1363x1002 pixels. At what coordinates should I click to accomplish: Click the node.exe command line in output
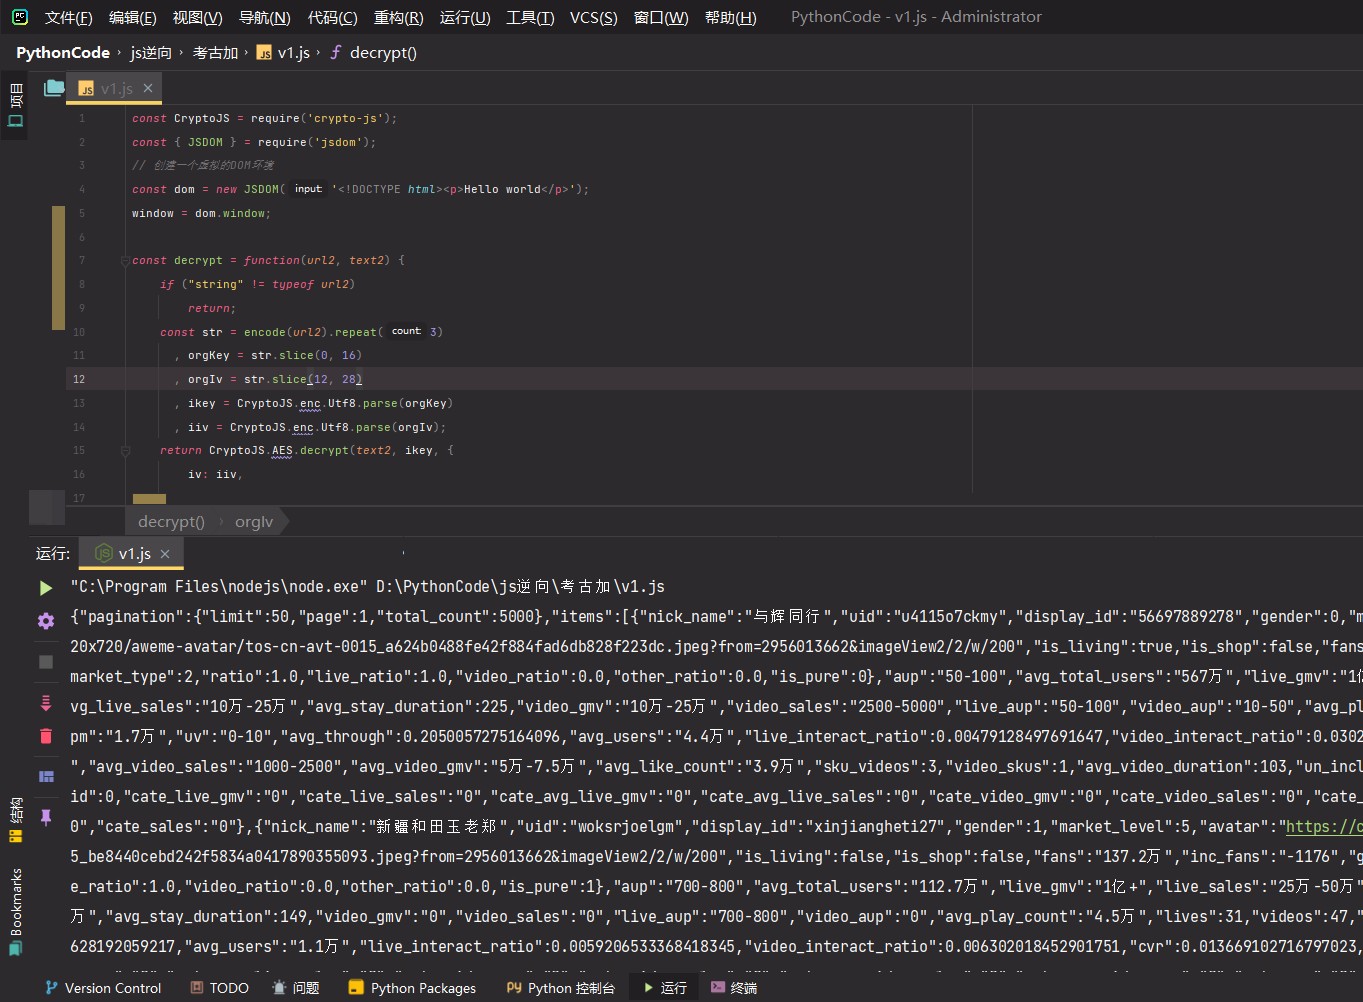[x=367, y=587]
